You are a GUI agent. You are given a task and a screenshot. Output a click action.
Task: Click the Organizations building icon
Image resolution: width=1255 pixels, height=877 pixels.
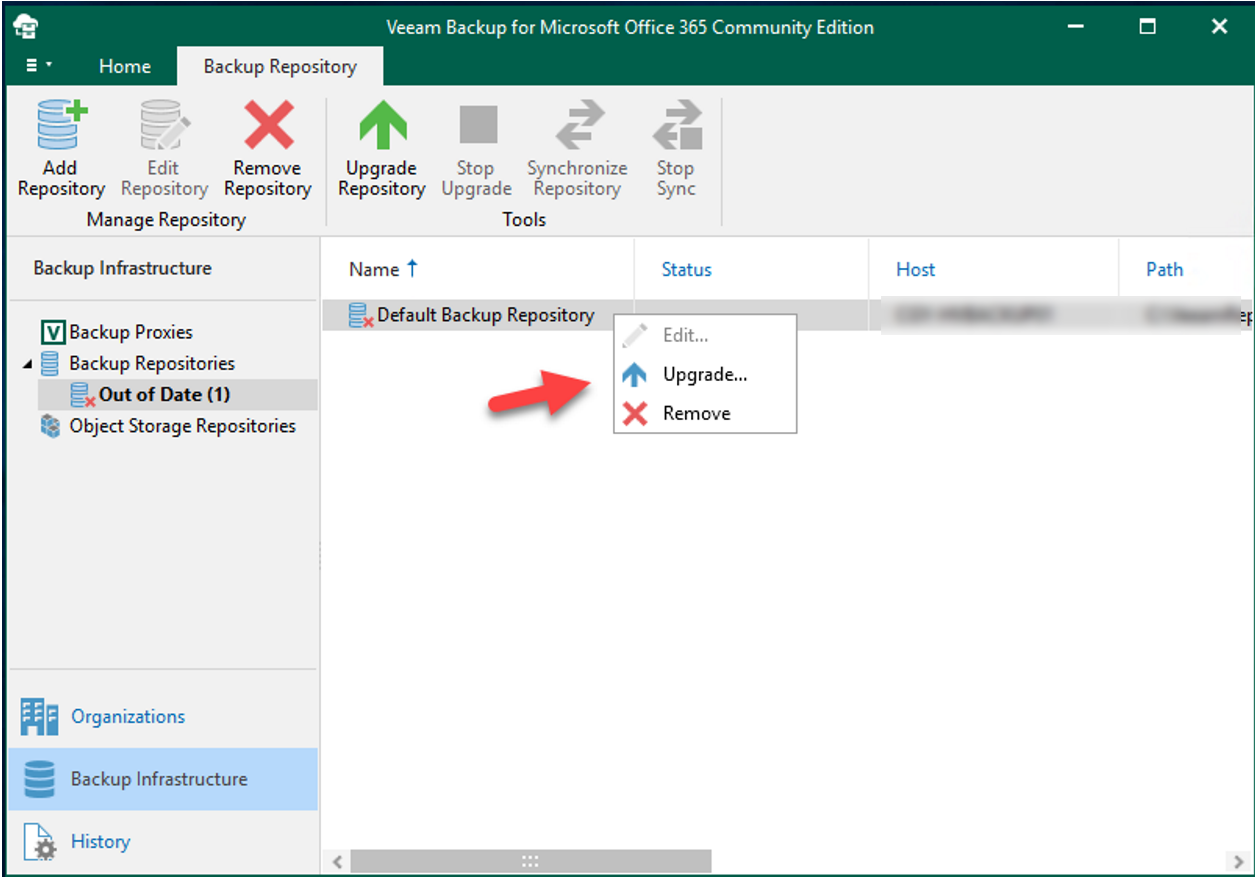(40, 717)
